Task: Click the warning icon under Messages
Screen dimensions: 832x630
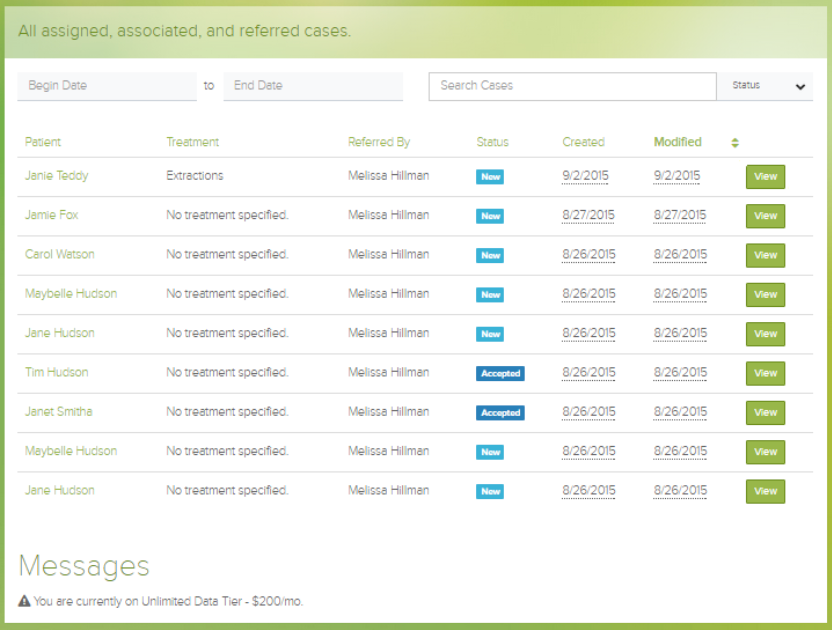Action: click(24, 601)
